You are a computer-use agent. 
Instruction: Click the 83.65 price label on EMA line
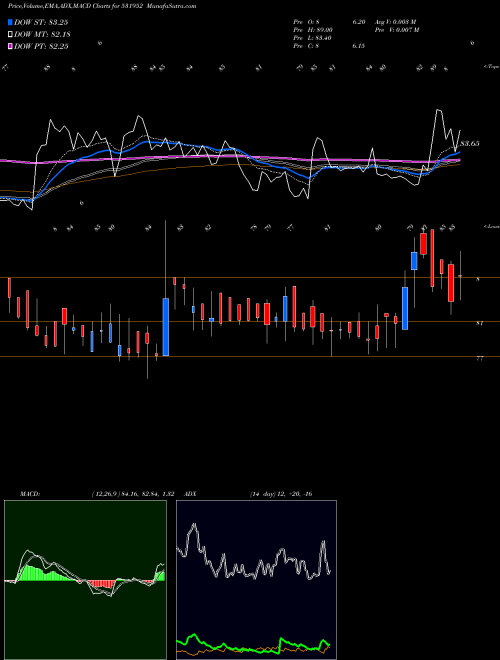pos(470,144)
